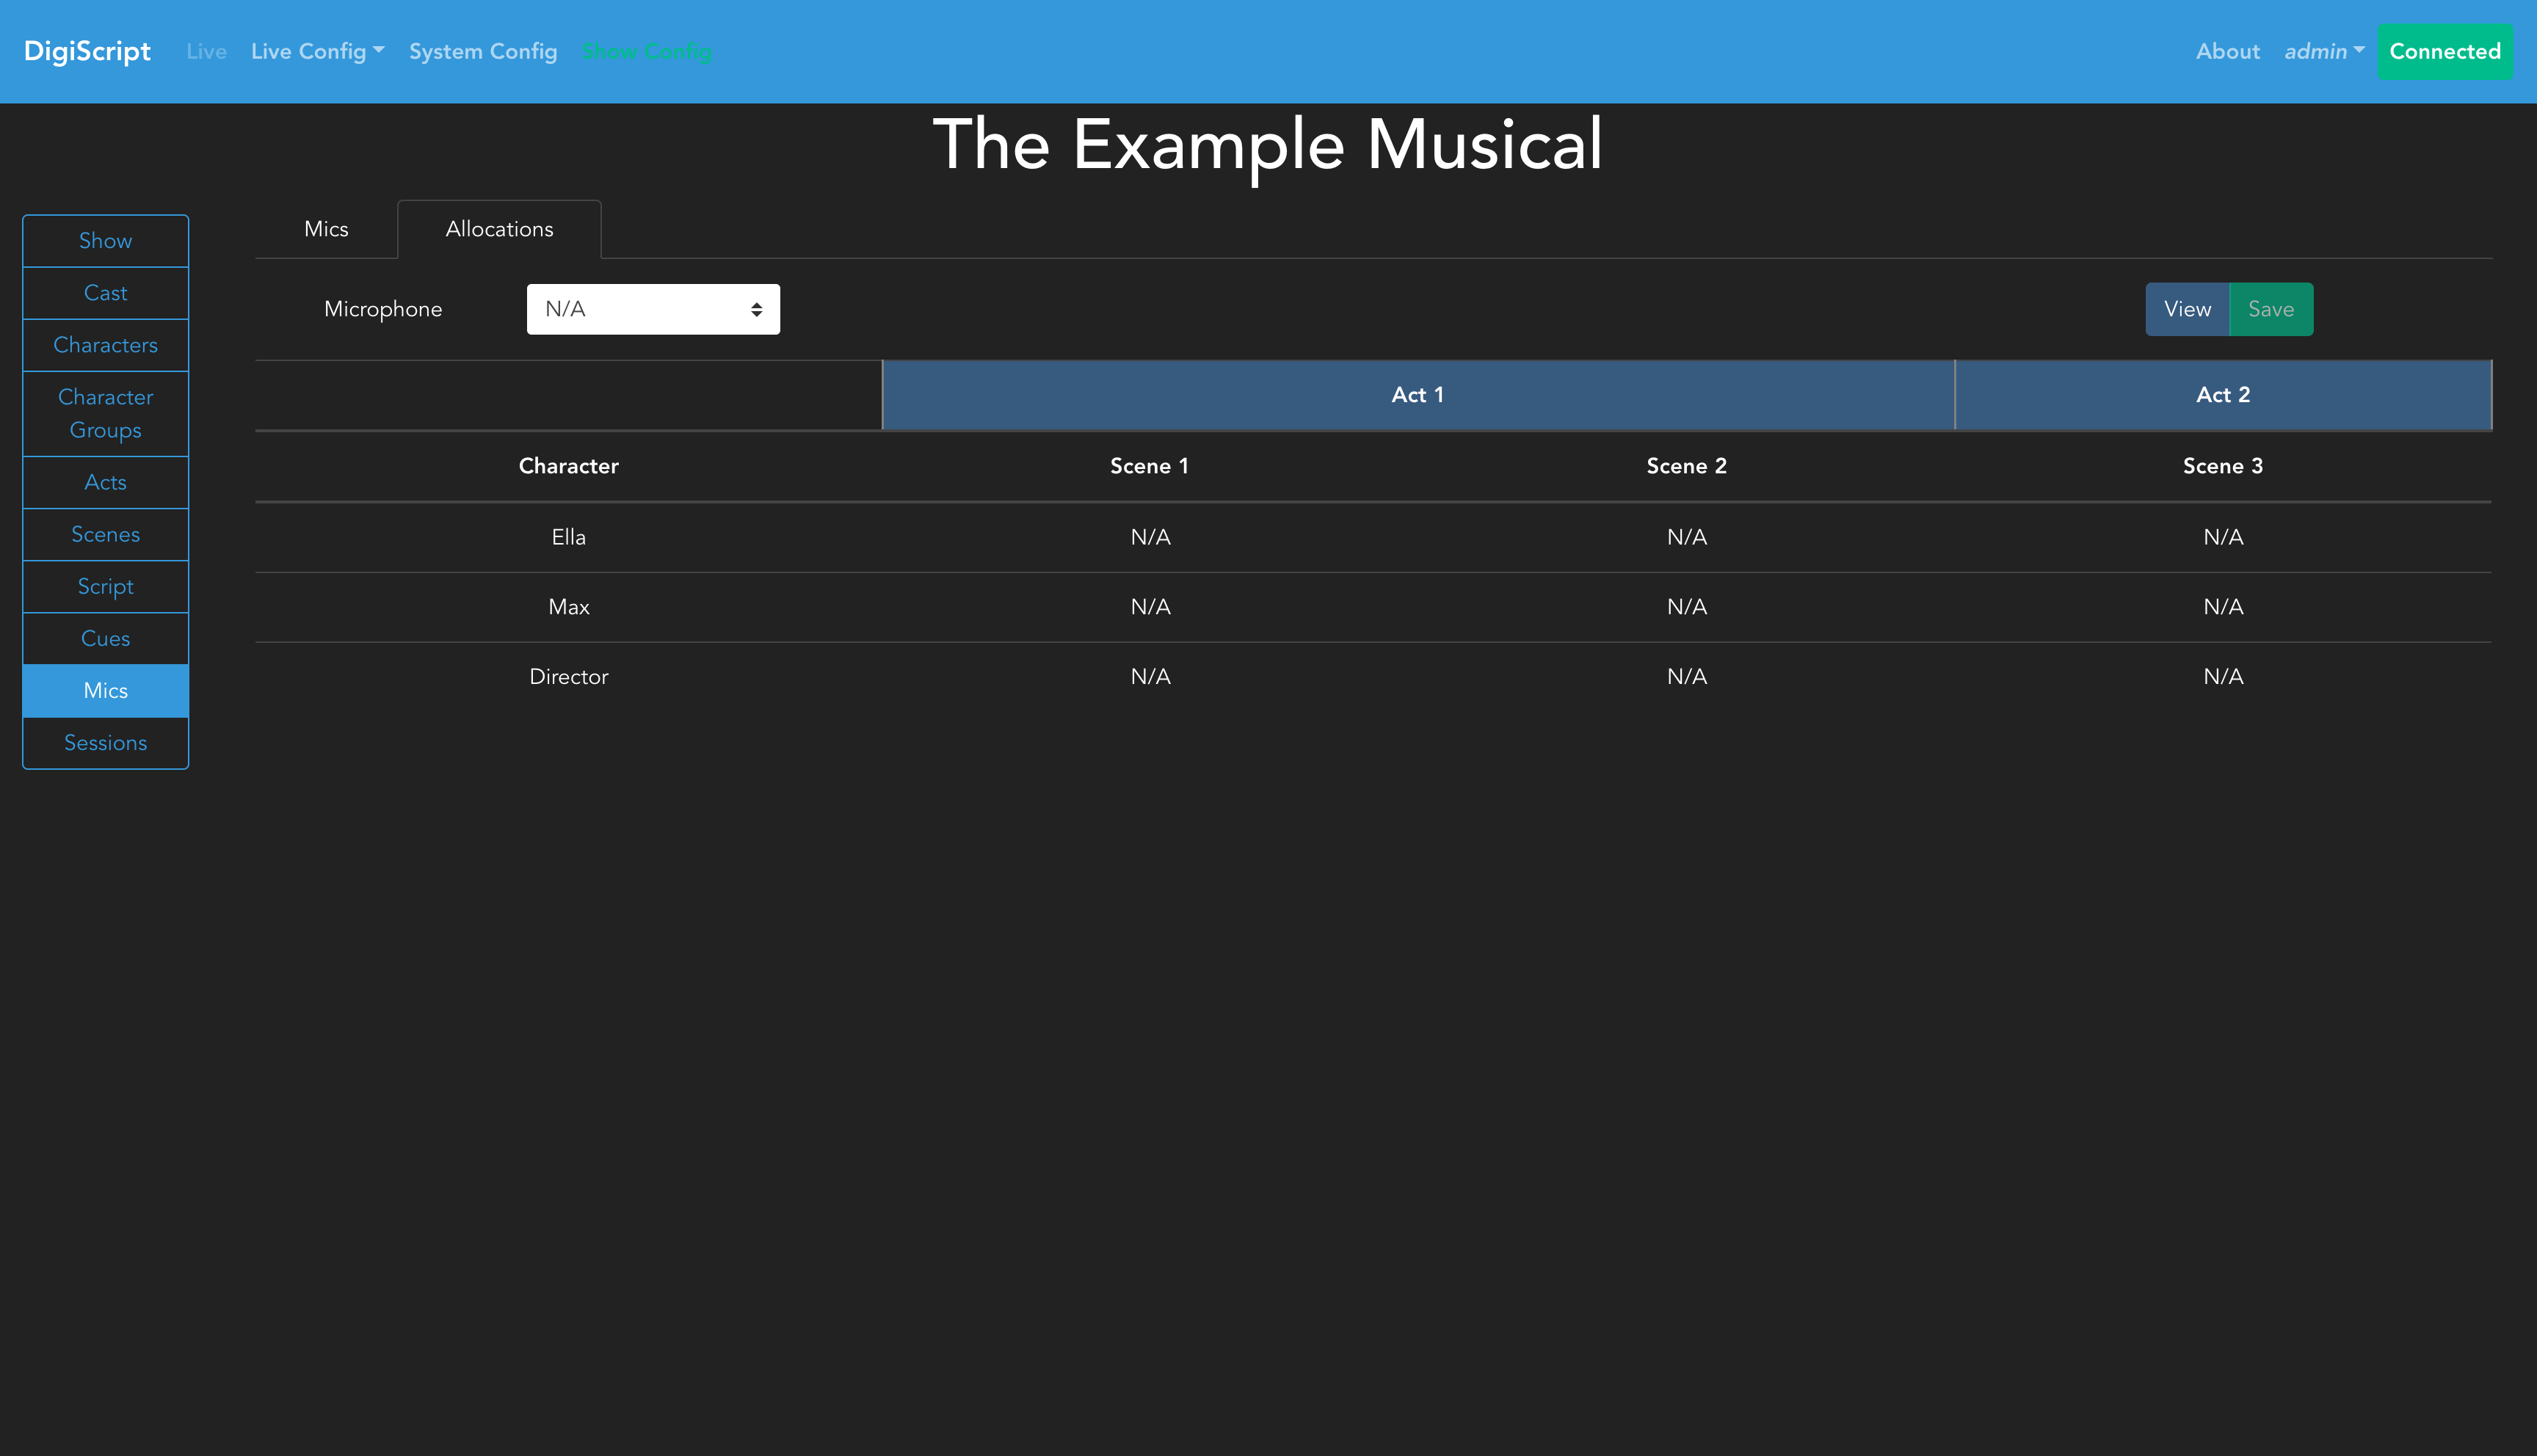Screen dimensions: 2537x1456
Task: Switch to the Mics tab
Action: point(326,229)
